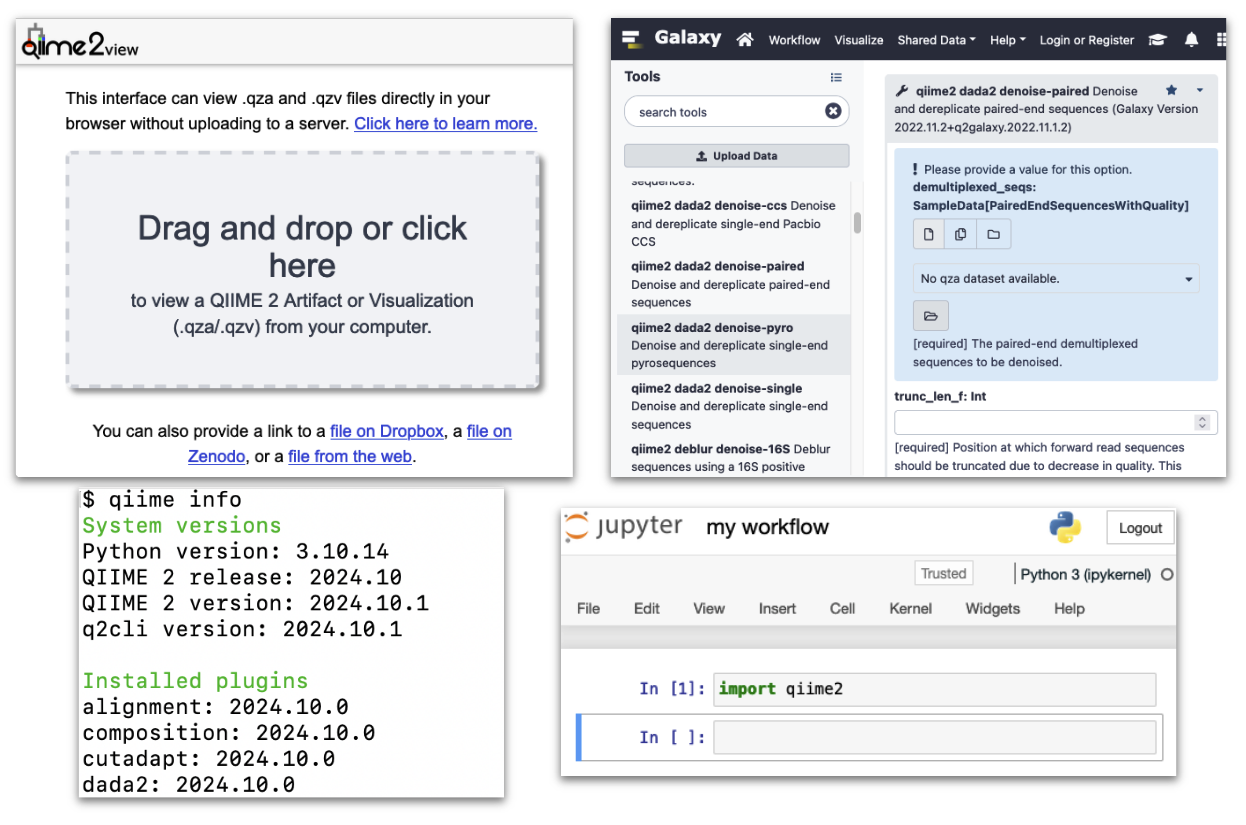This screenshot has height=825, width=1246.
Task: Select the qiime2 dada2 denoise-paired tool
Action: tap(734, 284)
